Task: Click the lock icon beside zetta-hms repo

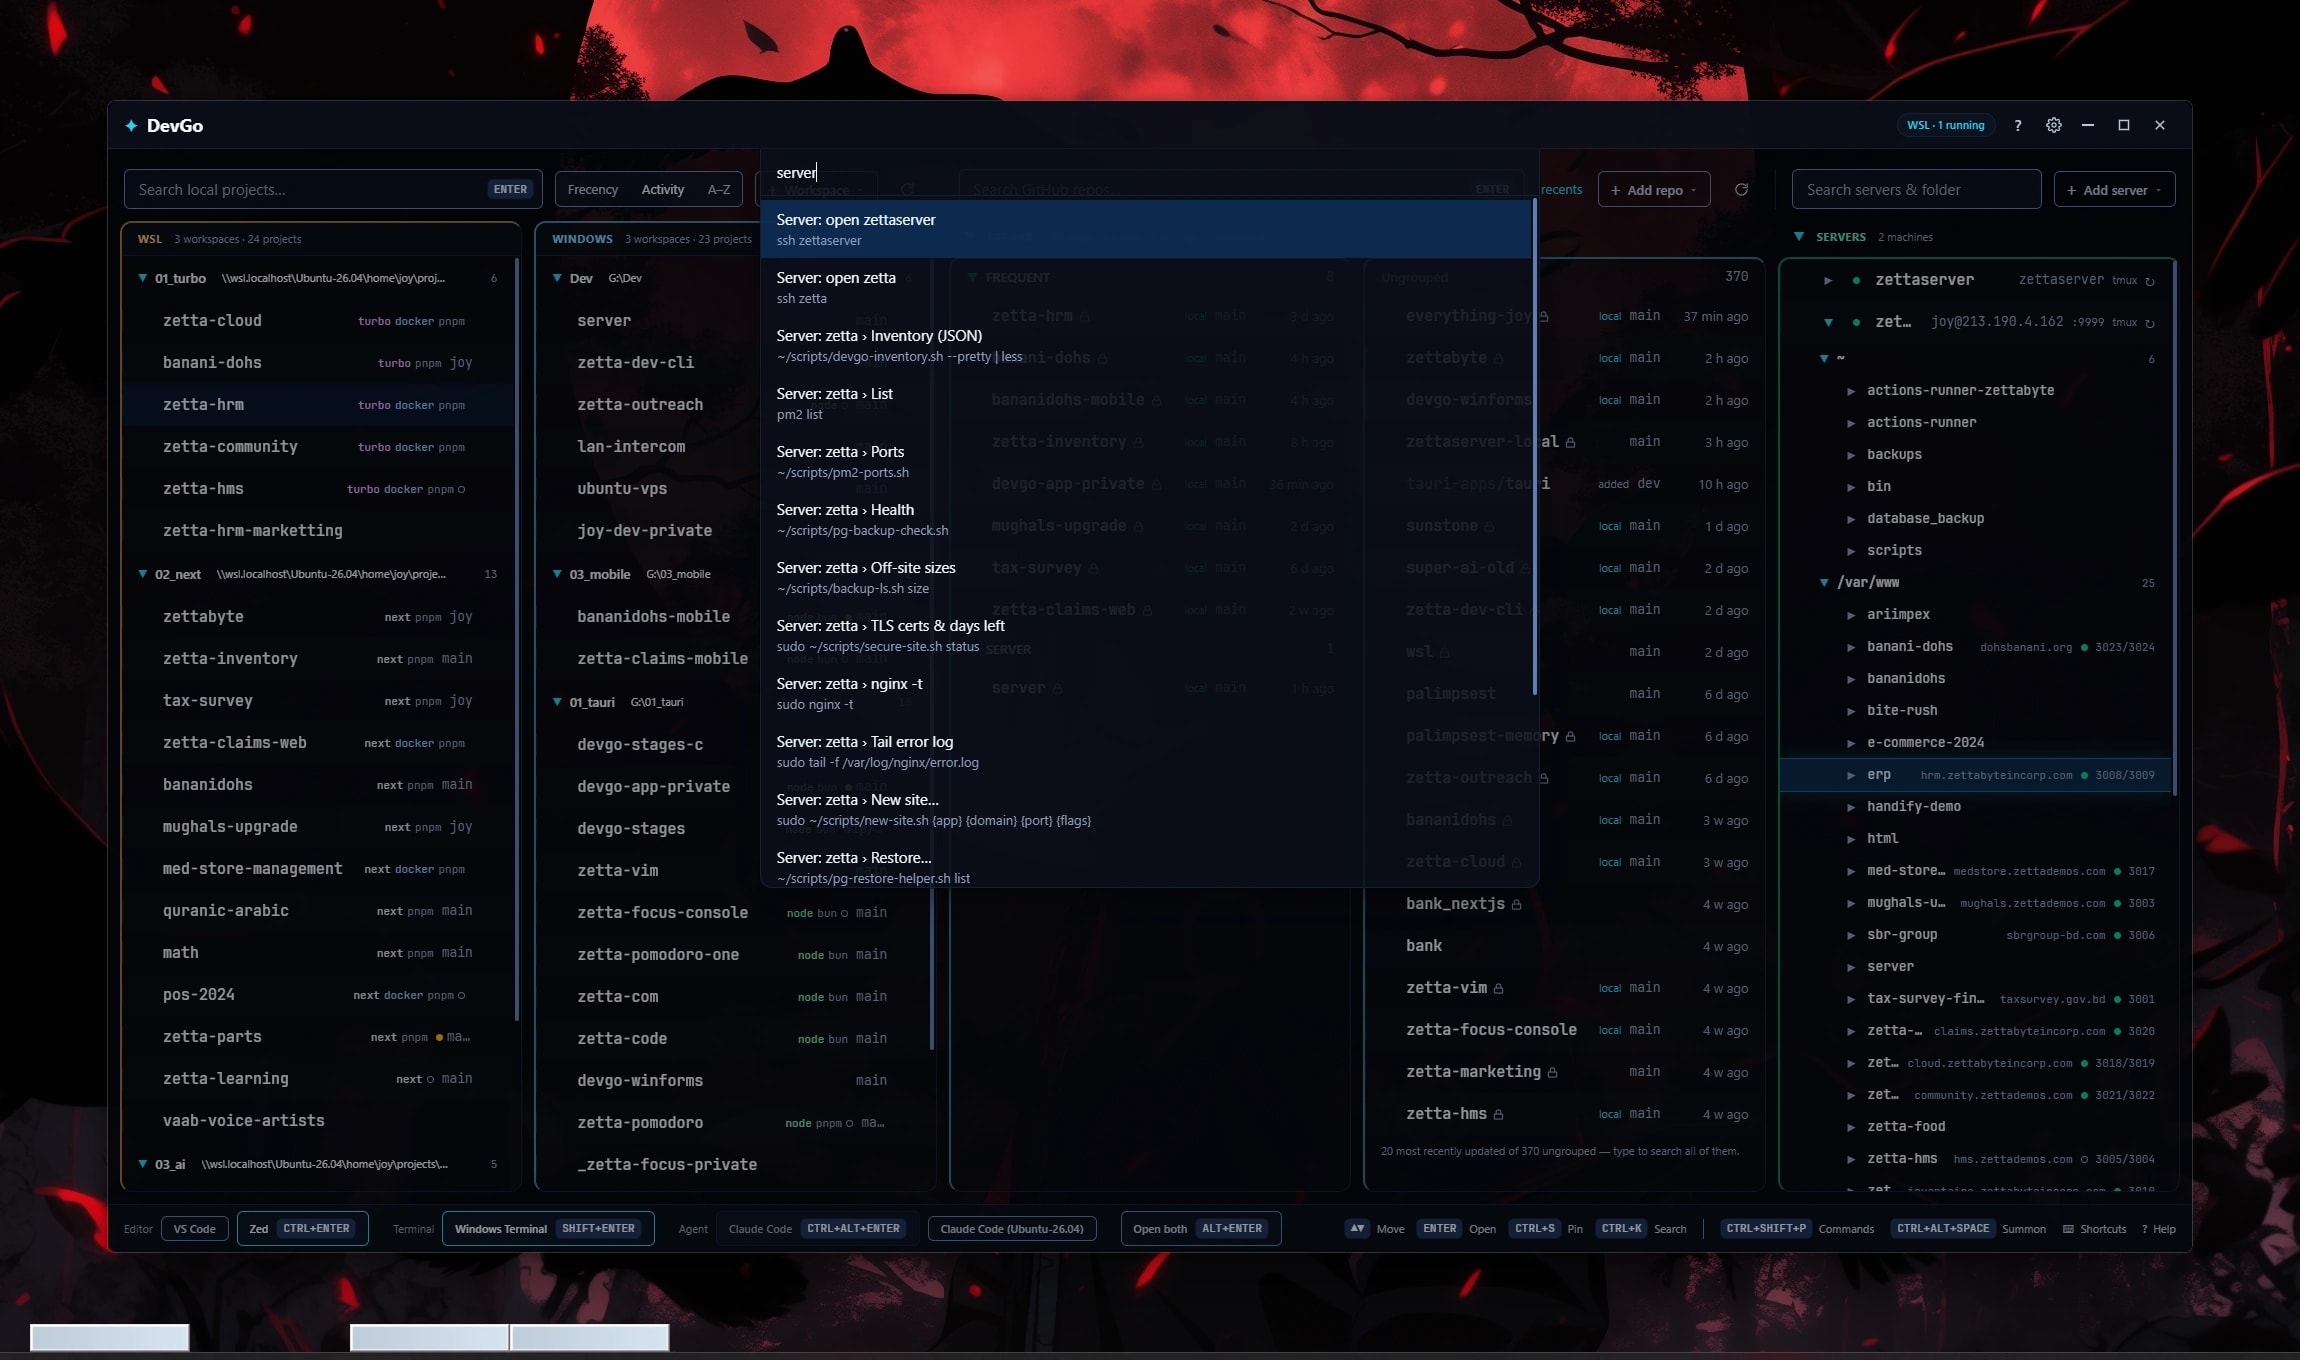Action: [x=1498, y=1114]
